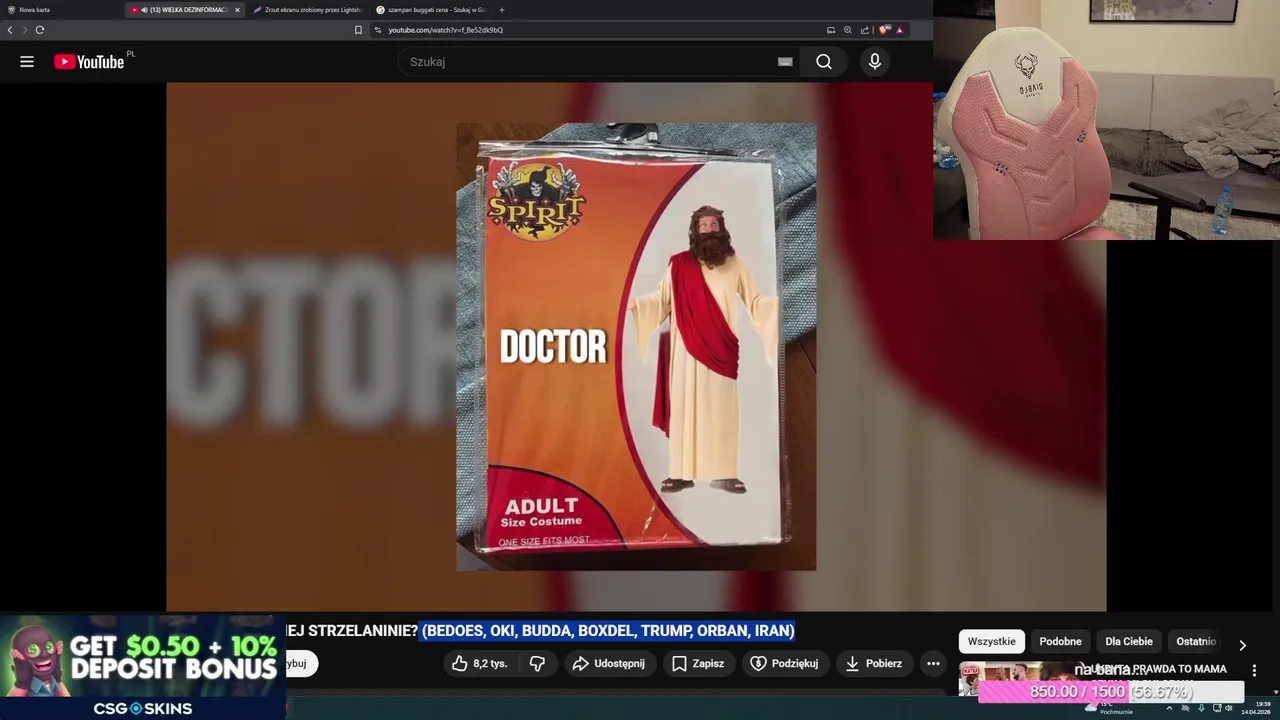Viewport: 1280px width, 720px height.
Task: Open a new tab with plus button
Action: point(502,10)
